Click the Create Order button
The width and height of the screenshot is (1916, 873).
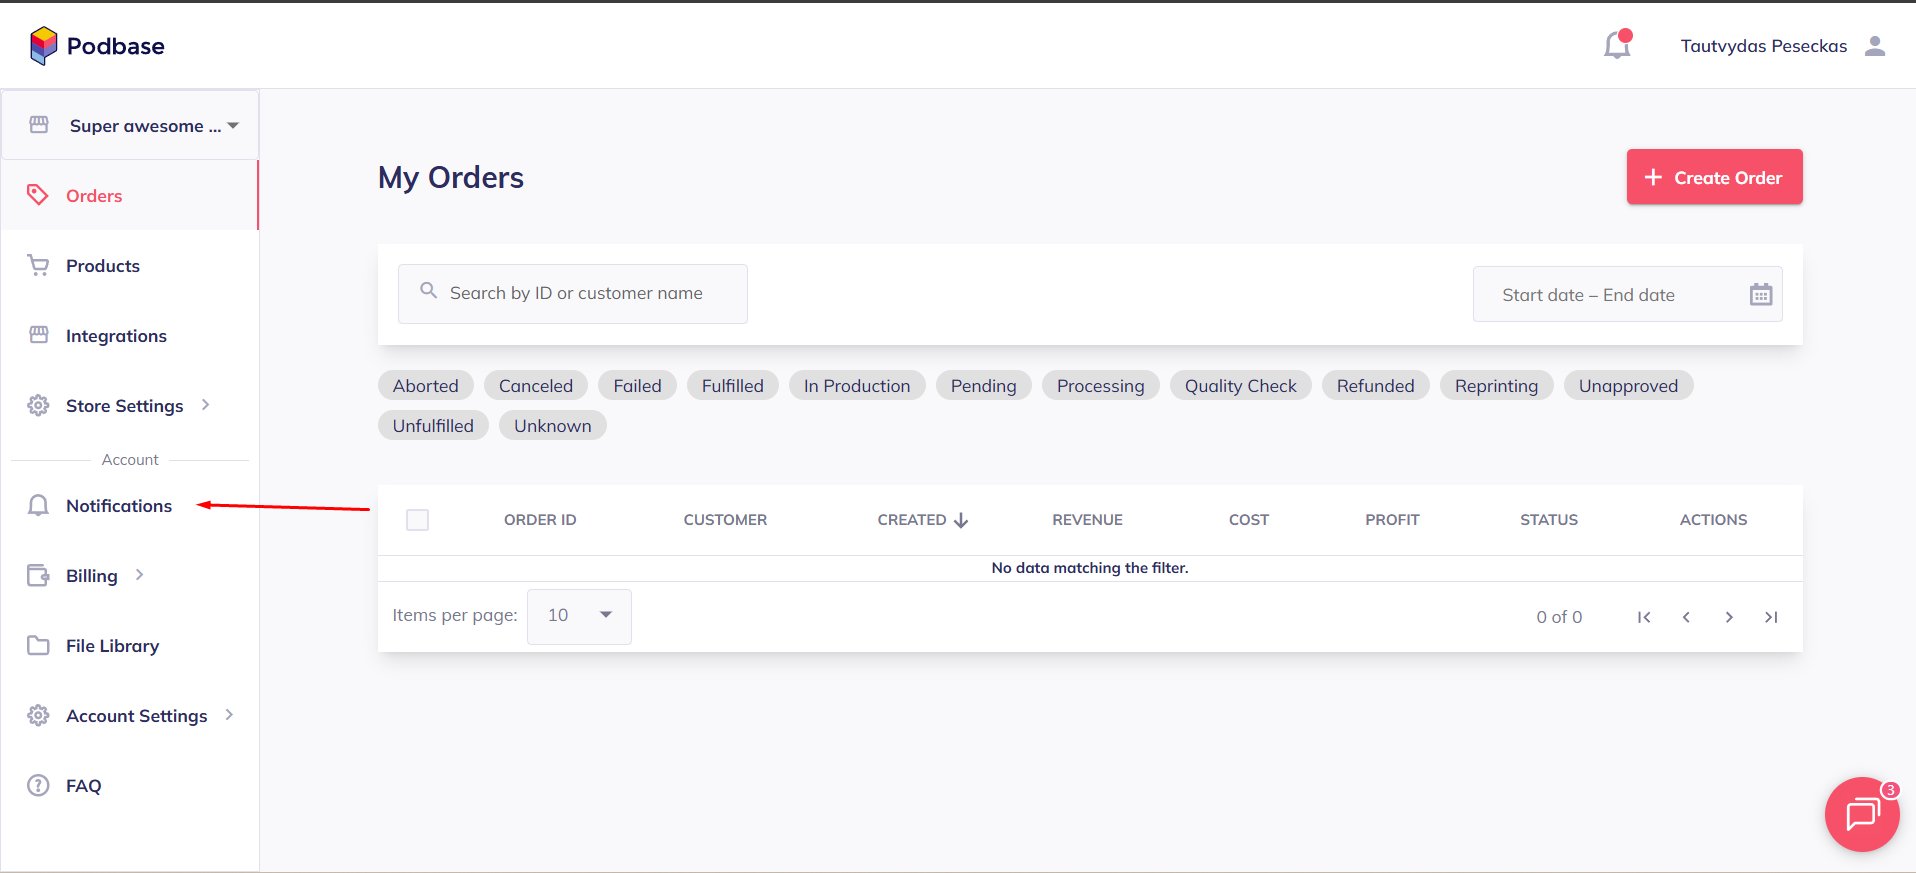click(1714, 177)
